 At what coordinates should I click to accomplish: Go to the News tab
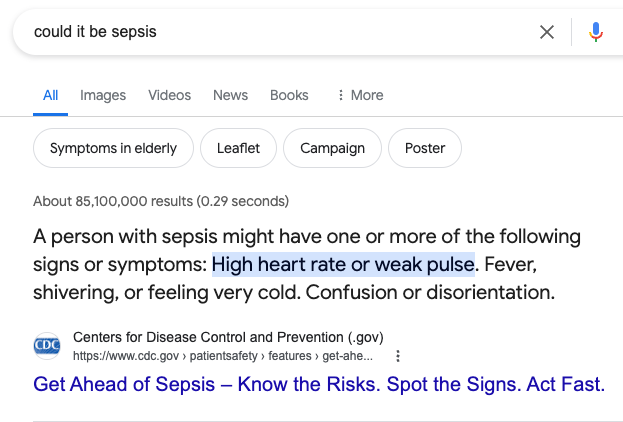tap(230, 95)
